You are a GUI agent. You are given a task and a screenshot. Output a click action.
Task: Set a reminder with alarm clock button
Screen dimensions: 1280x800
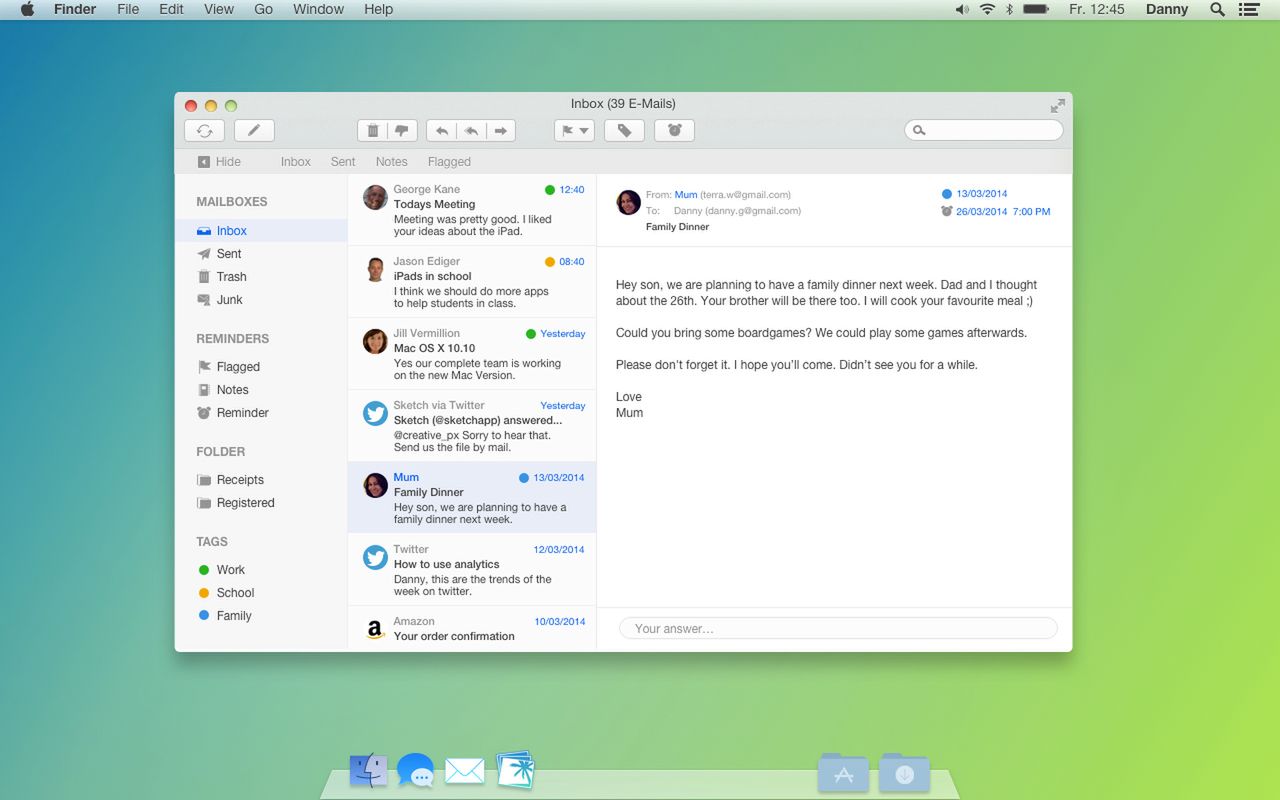(674, 131)
